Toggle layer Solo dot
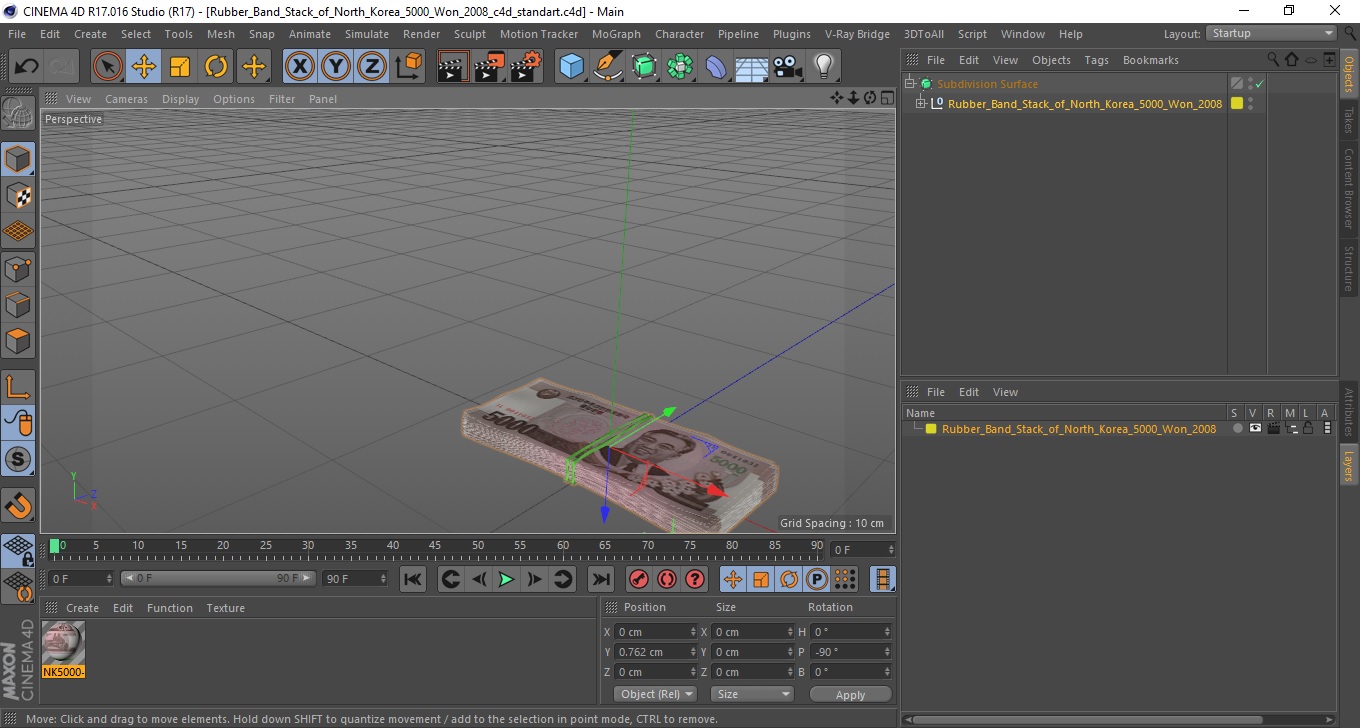This screenshot has width=1360, height=728. (x=1237, y=428)
